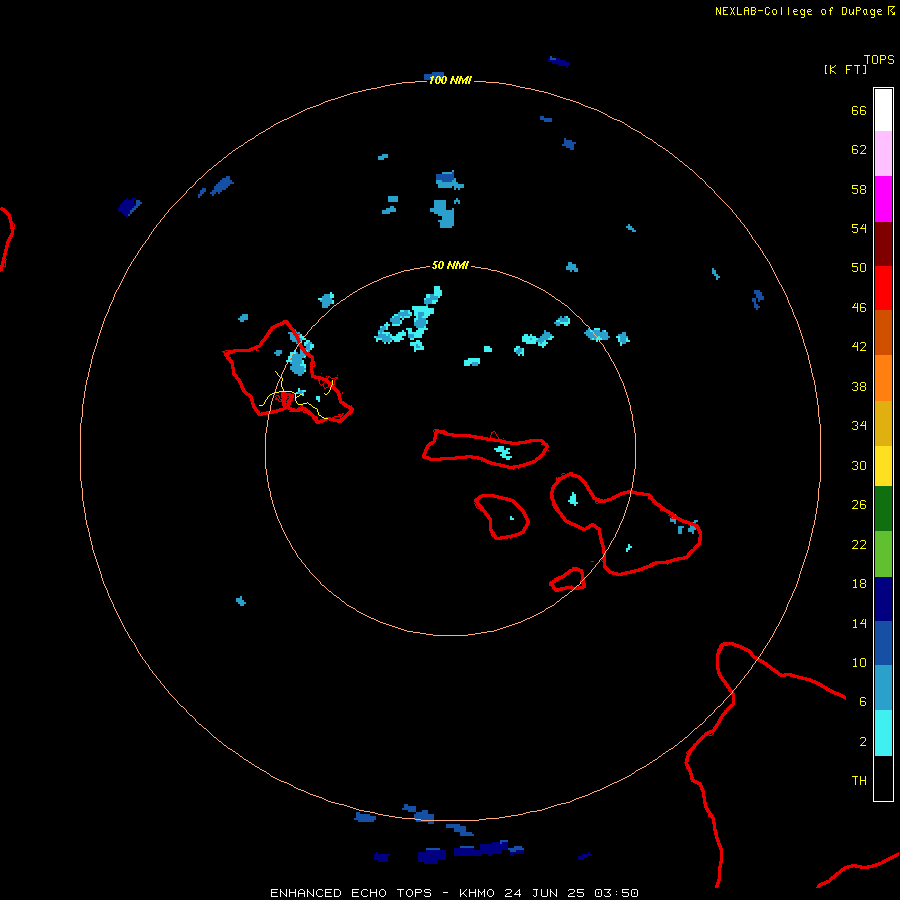
Task: Click the ENHANCED ECHO TOPS product title
Action: (x=351, y=893)
